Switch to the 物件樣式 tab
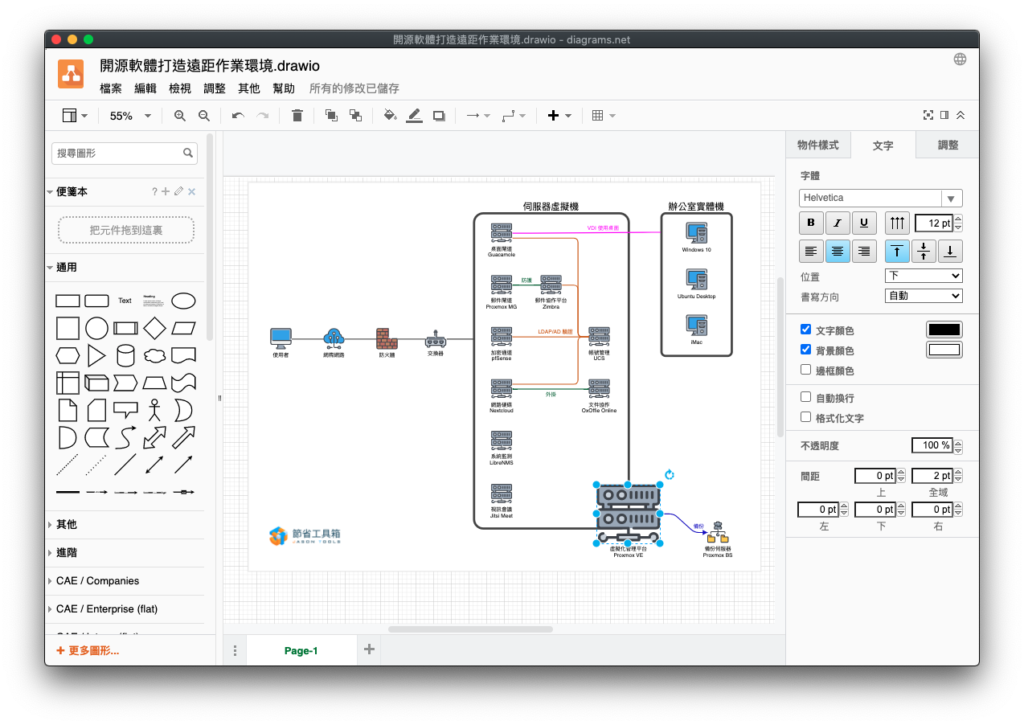Screen dimensions: 1024x725 coord(818,145)
